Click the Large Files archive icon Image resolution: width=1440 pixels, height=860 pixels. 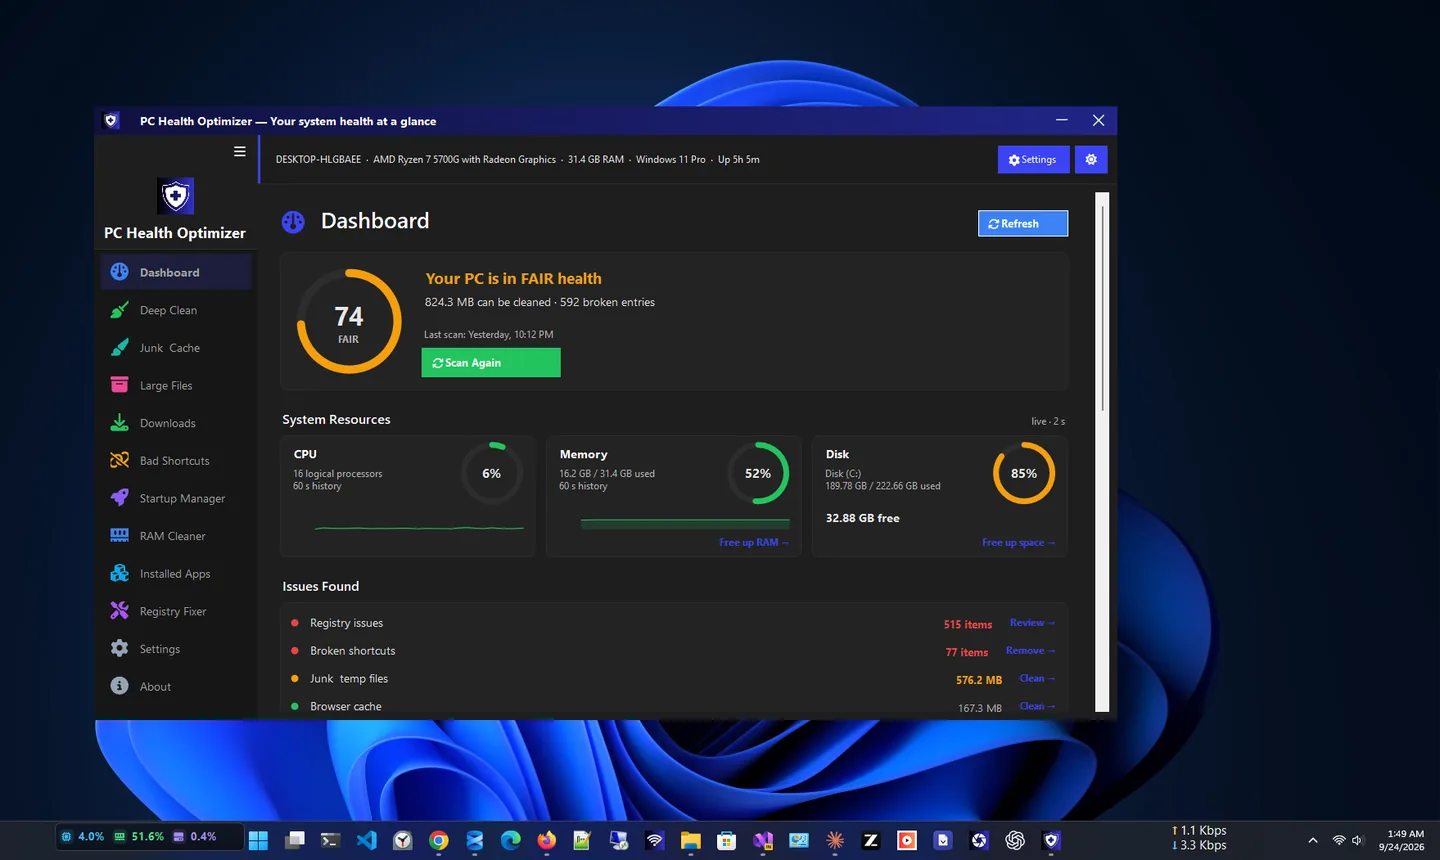(x=119, y=385)
